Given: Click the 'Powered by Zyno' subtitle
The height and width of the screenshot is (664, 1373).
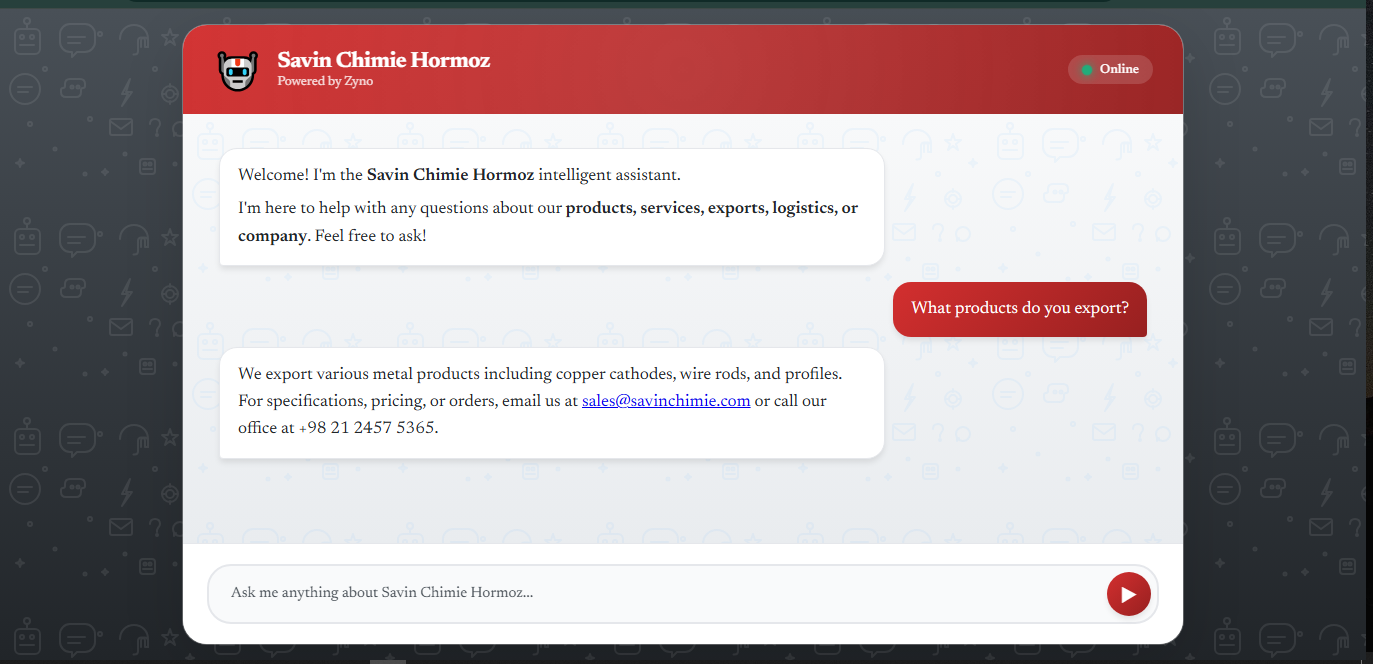Looking at the screenshot, I should pos(325,82).
